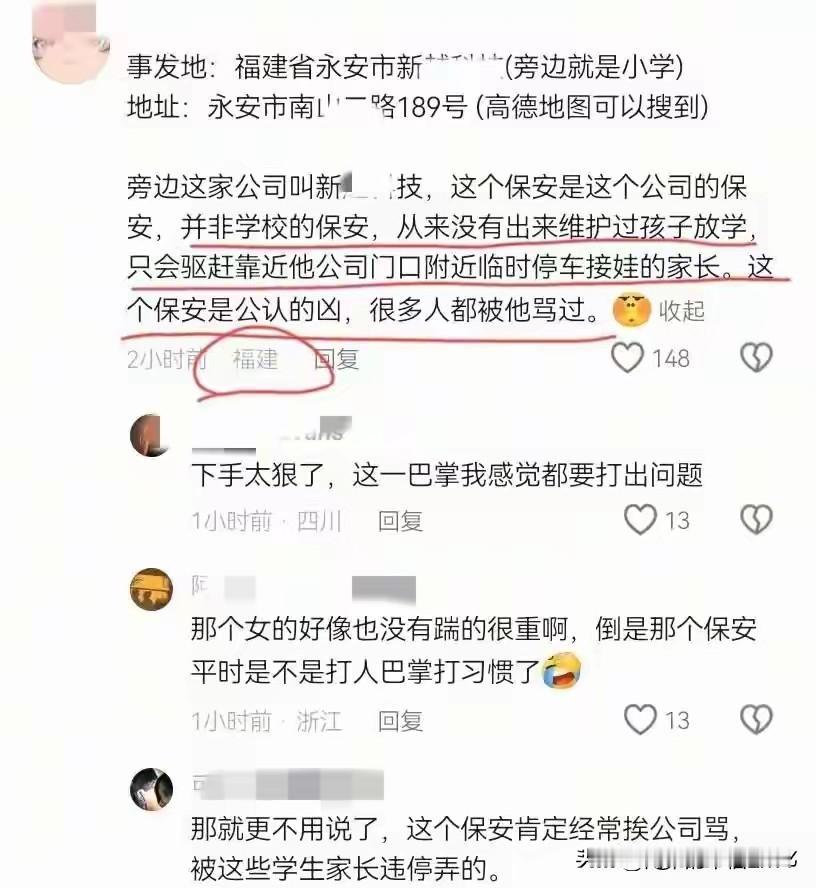Dislike the Sichuan user's comment
Viewport: 816px width, 888px height.
(757, 520)
